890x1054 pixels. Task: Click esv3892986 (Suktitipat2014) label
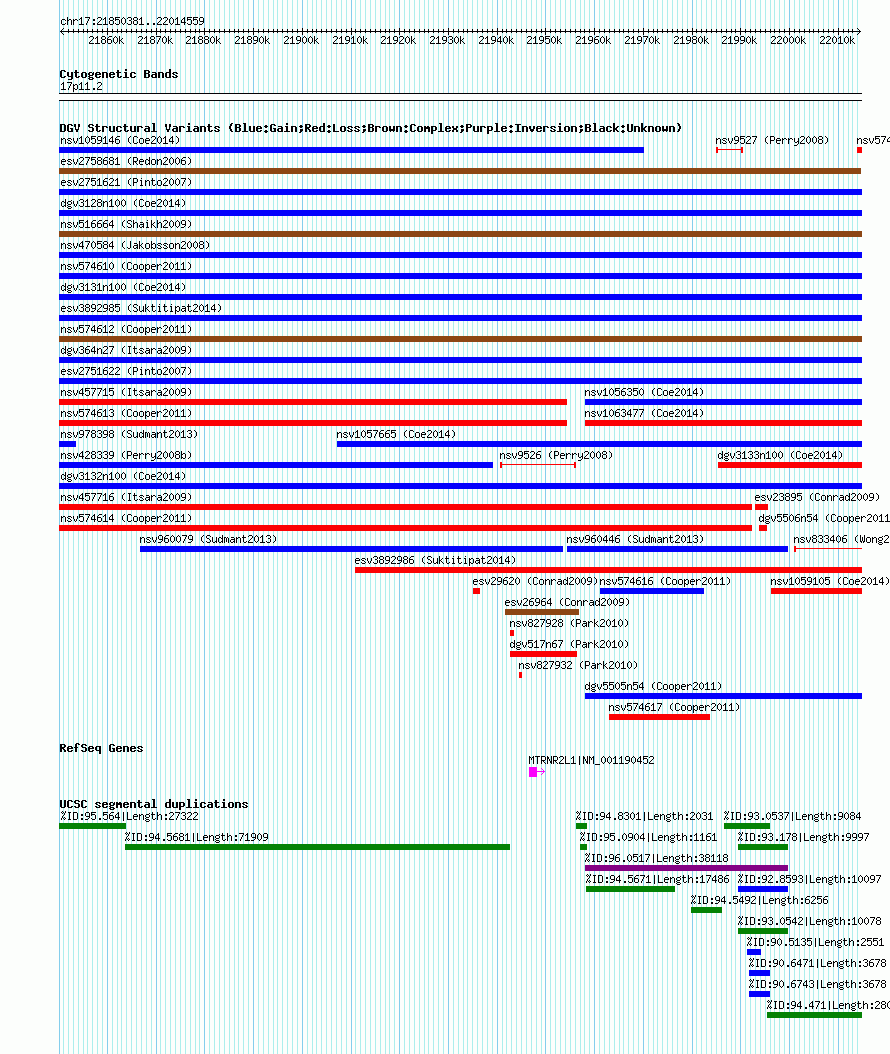pyautogui.click(x=435, y=560)
